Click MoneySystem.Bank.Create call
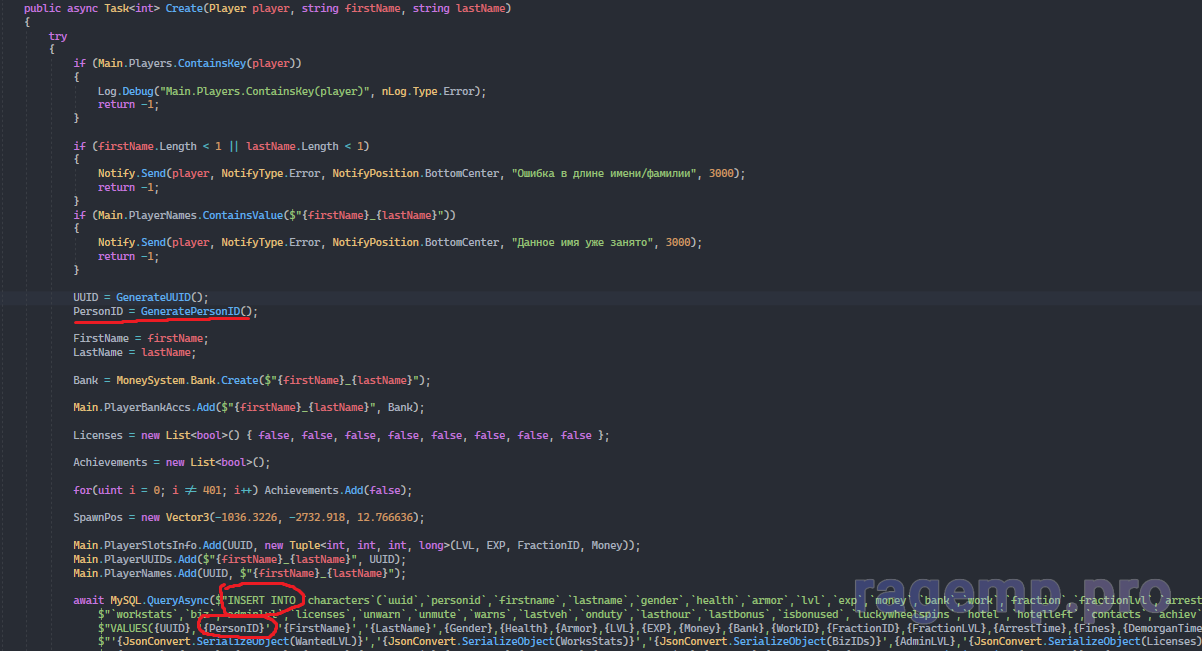The width and height of the screenshot is (1202, 651). click(x=179, y=380)
